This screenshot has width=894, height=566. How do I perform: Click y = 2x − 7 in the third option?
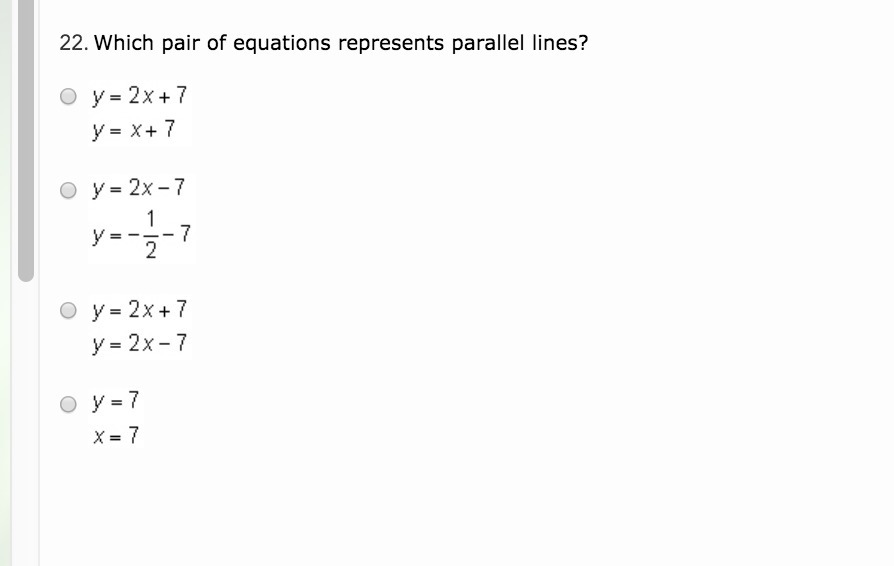point(139,344)
